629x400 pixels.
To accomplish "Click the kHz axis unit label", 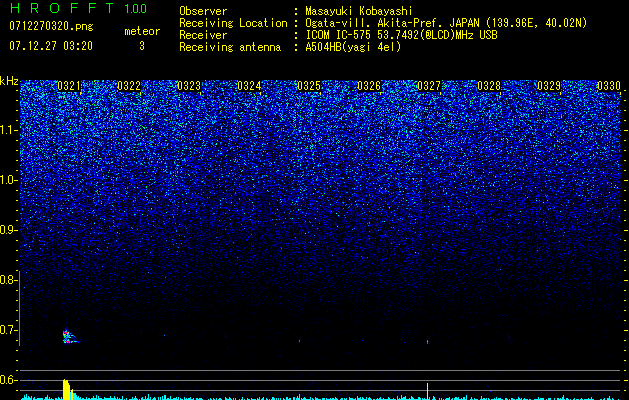I will (9, 81).
